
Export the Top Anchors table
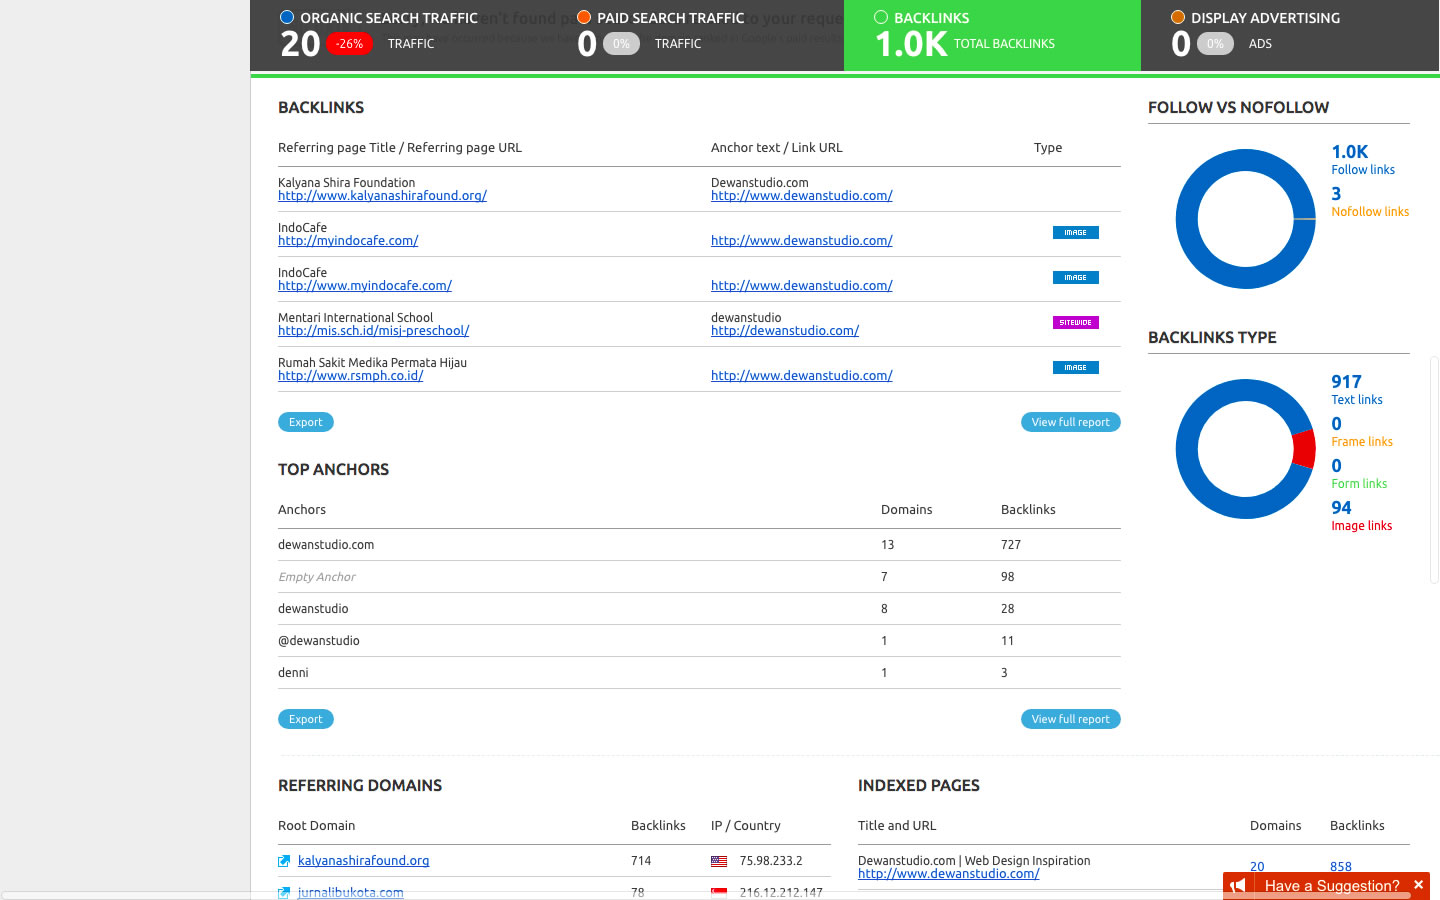[305, 719]
